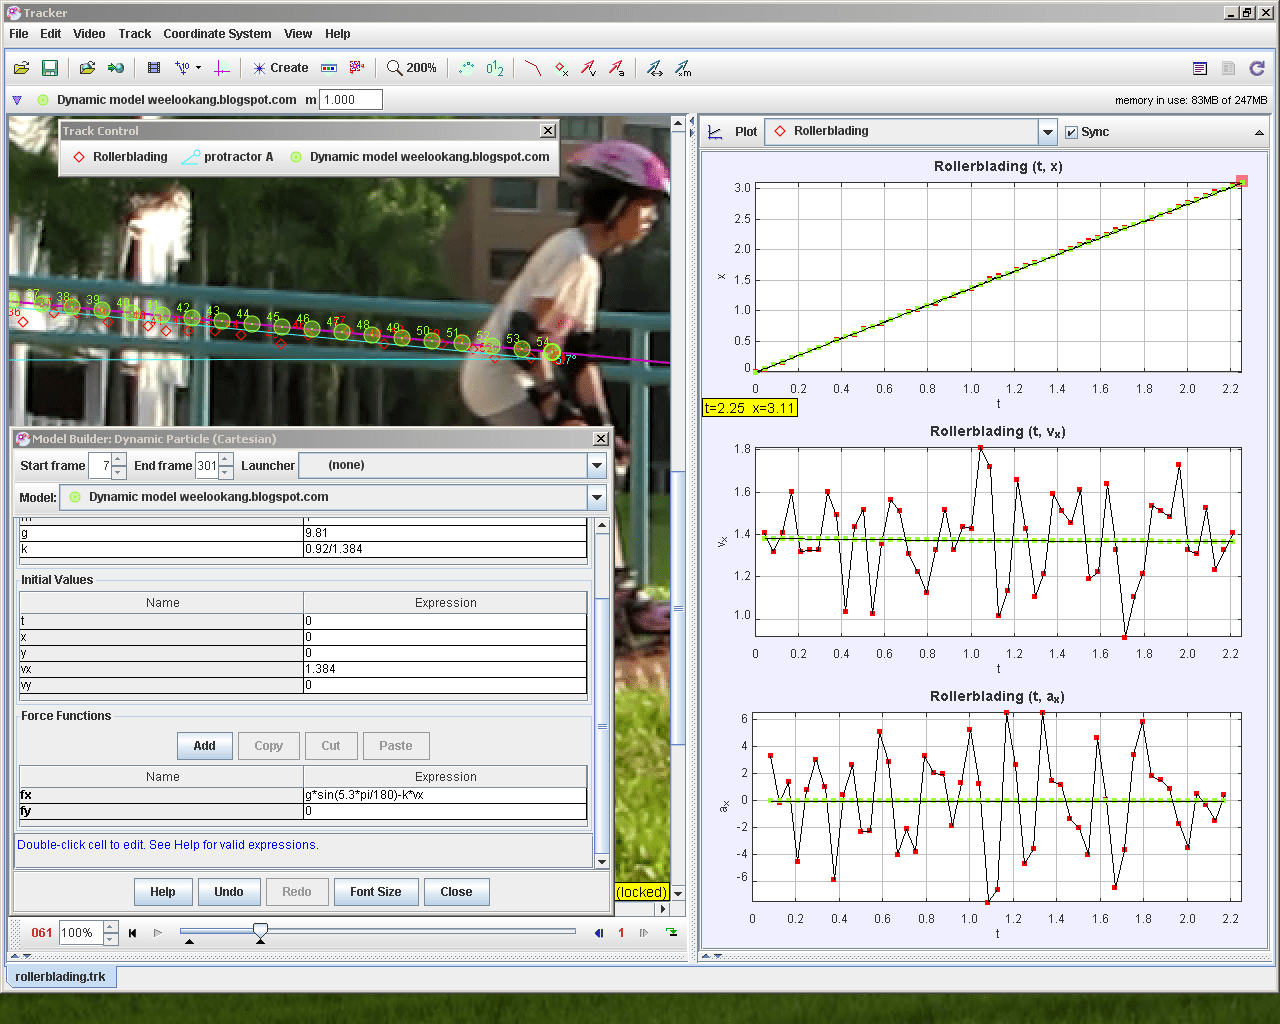Viewport: 1280px width, 1024px height.
Task: Toggle the acceleration vectors icon
Action: coord(618,68)
